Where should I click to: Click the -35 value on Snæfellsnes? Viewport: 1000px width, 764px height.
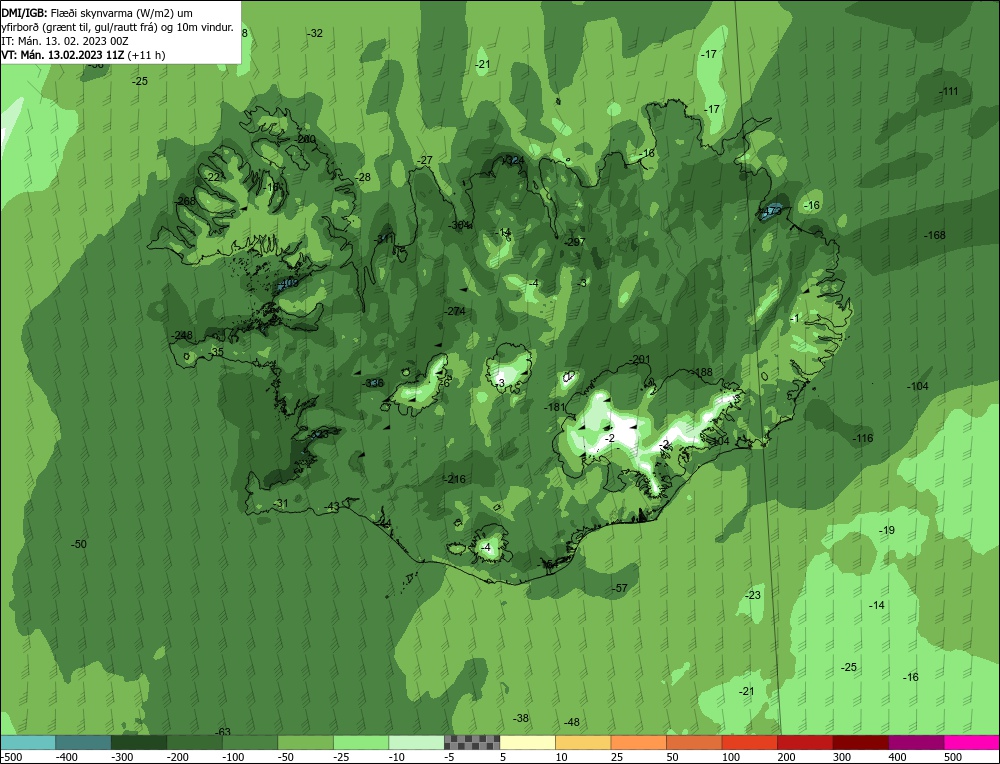pos(216,352)
